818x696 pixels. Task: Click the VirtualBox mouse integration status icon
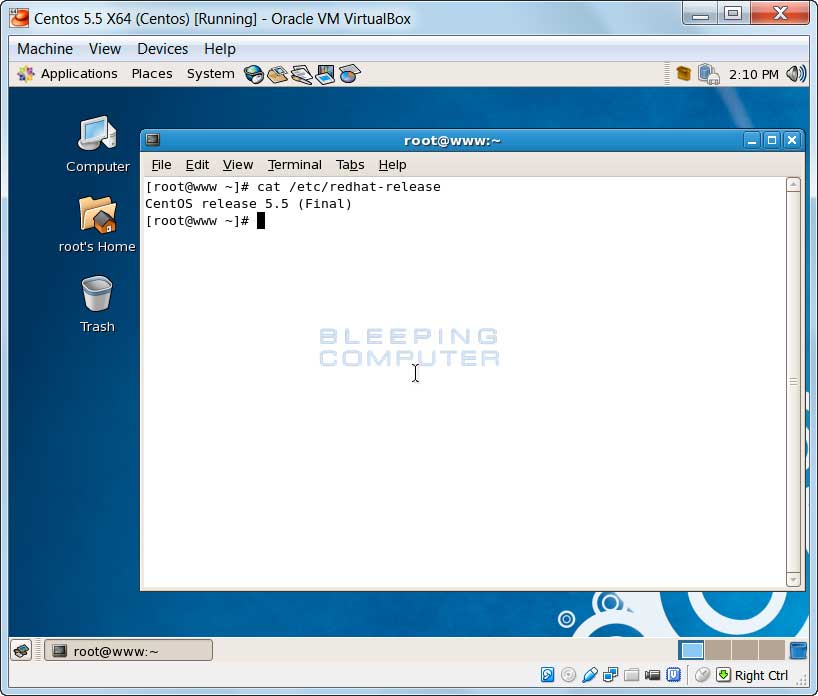(702, 675)
